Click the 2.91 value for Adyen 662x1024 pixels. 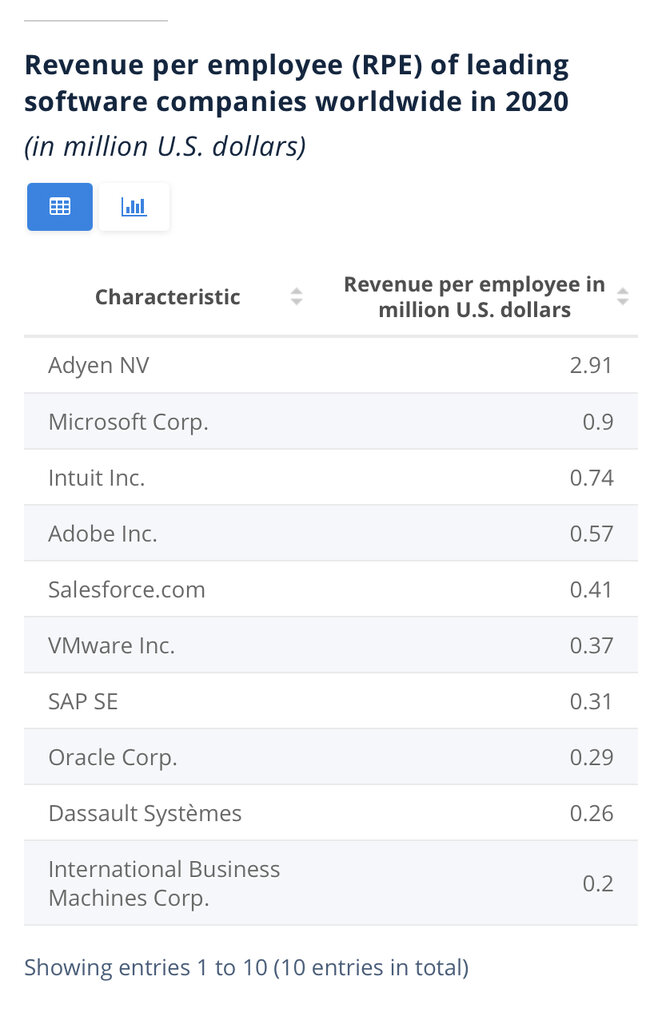tap(591, 365)
